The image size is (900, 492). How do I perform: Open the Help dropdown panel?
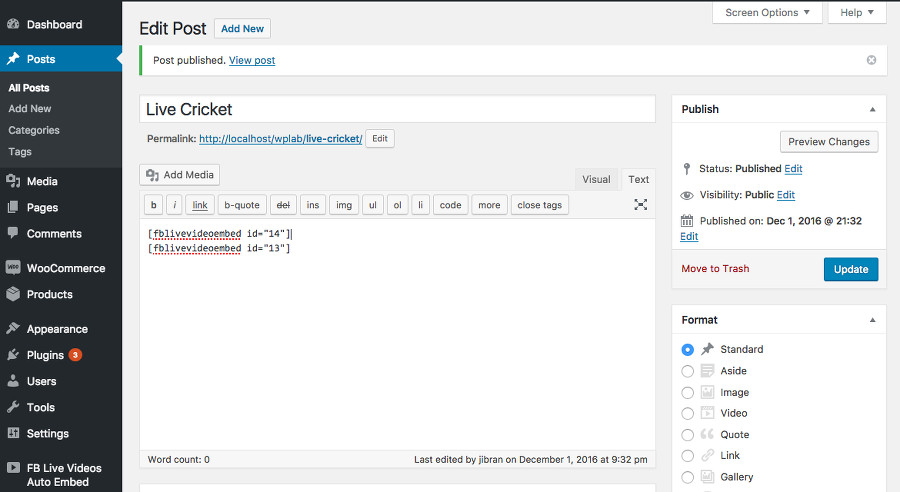pyautogui.click(x=857, y=13)
